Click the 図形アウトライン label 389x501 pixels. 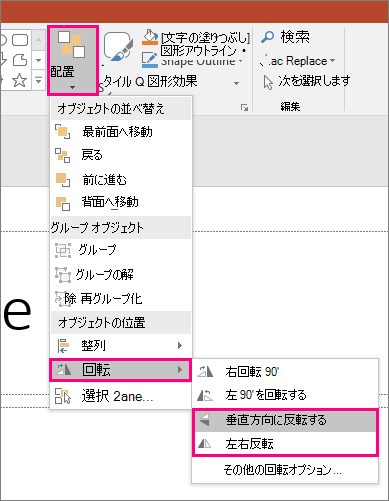click(x=199, y=51)
